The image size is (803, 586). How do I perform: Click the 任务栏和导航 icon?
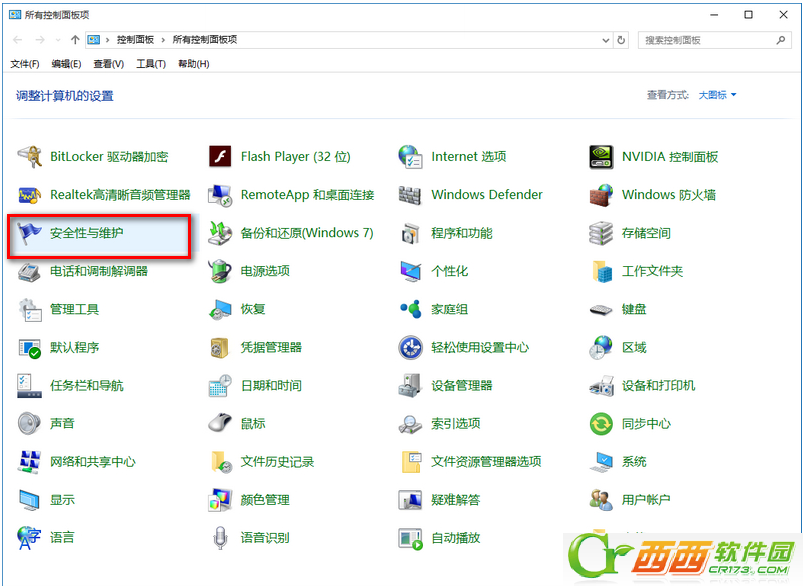pos(29,386)
